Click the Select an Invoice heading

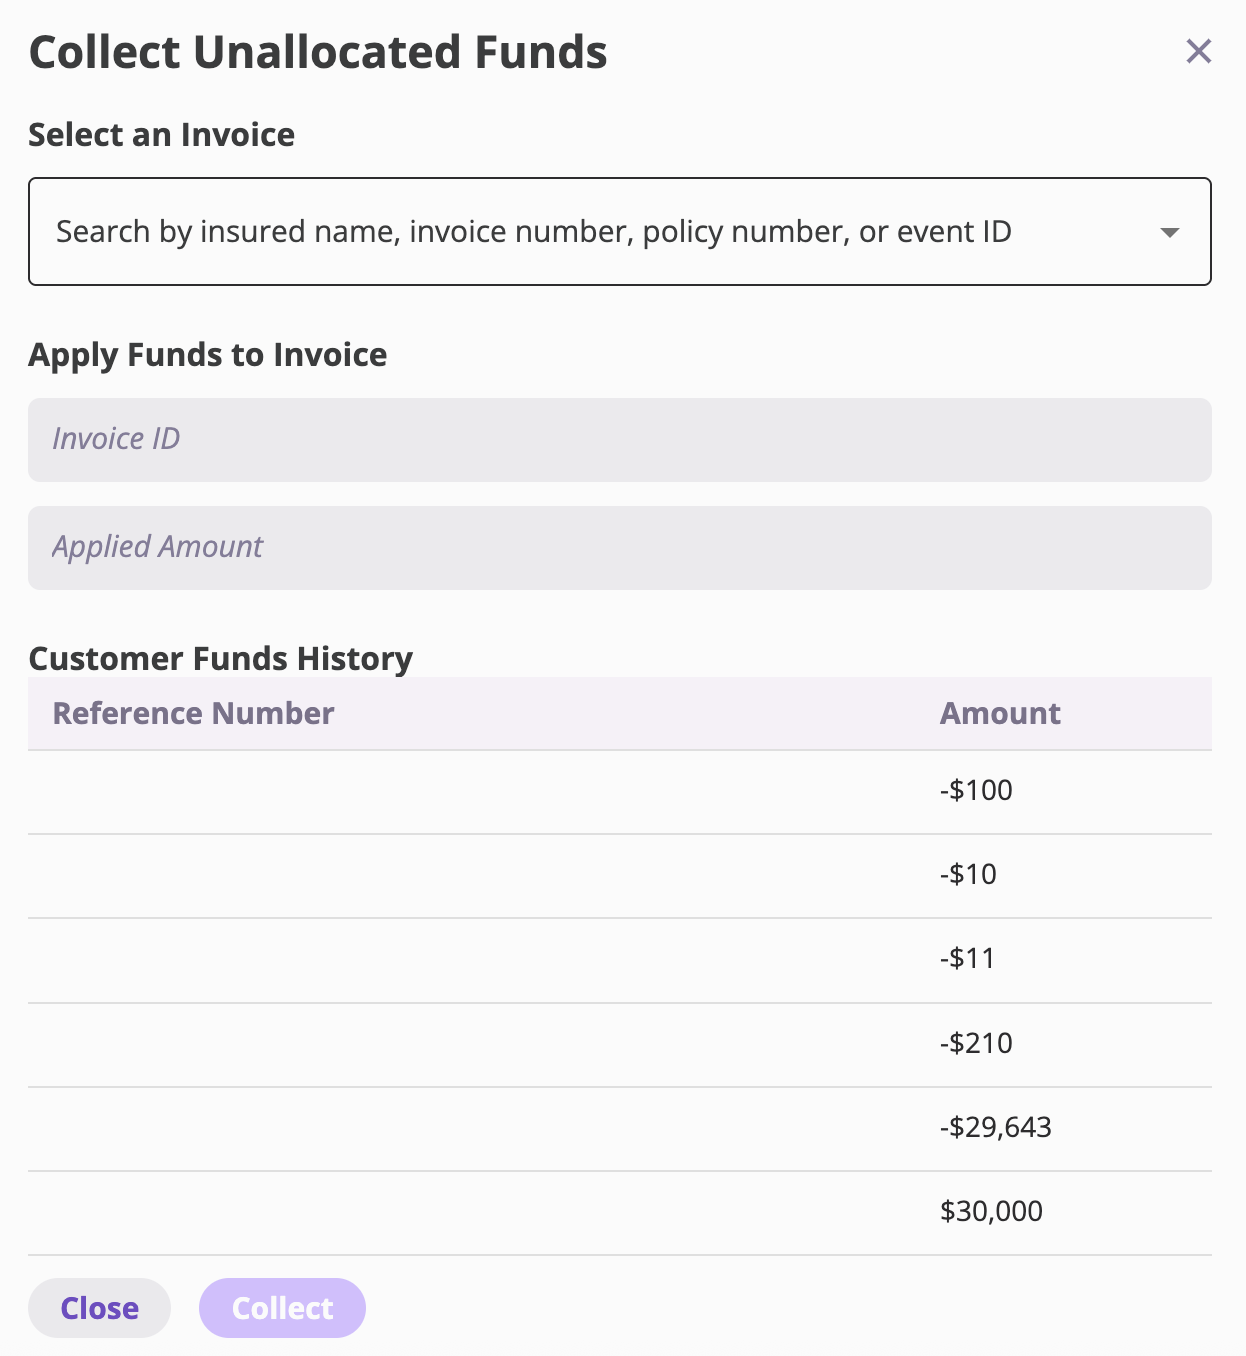pos(161,134)
